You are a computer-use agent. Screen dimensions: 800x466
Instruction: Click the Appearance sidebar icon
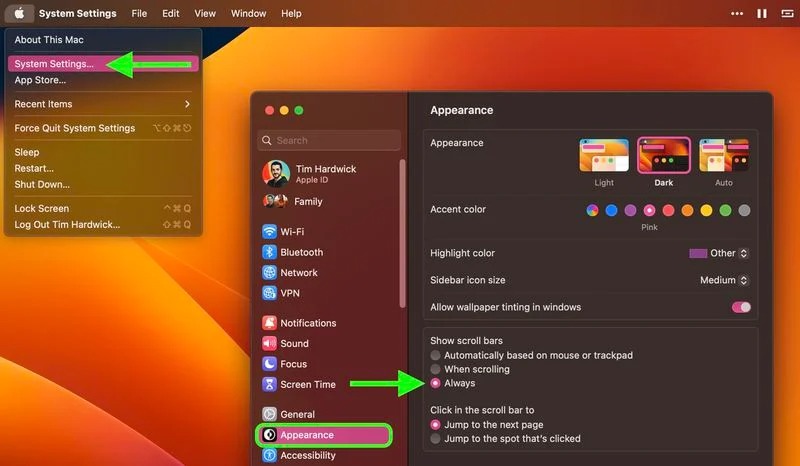(269, 435)
